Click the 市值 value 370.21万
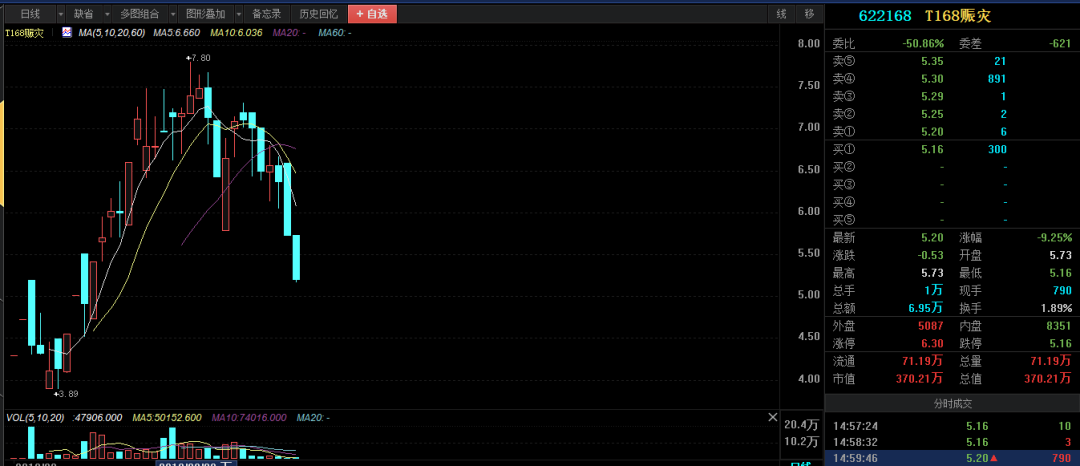Screen dimensions: 1080x466 [x=920, y=379]
